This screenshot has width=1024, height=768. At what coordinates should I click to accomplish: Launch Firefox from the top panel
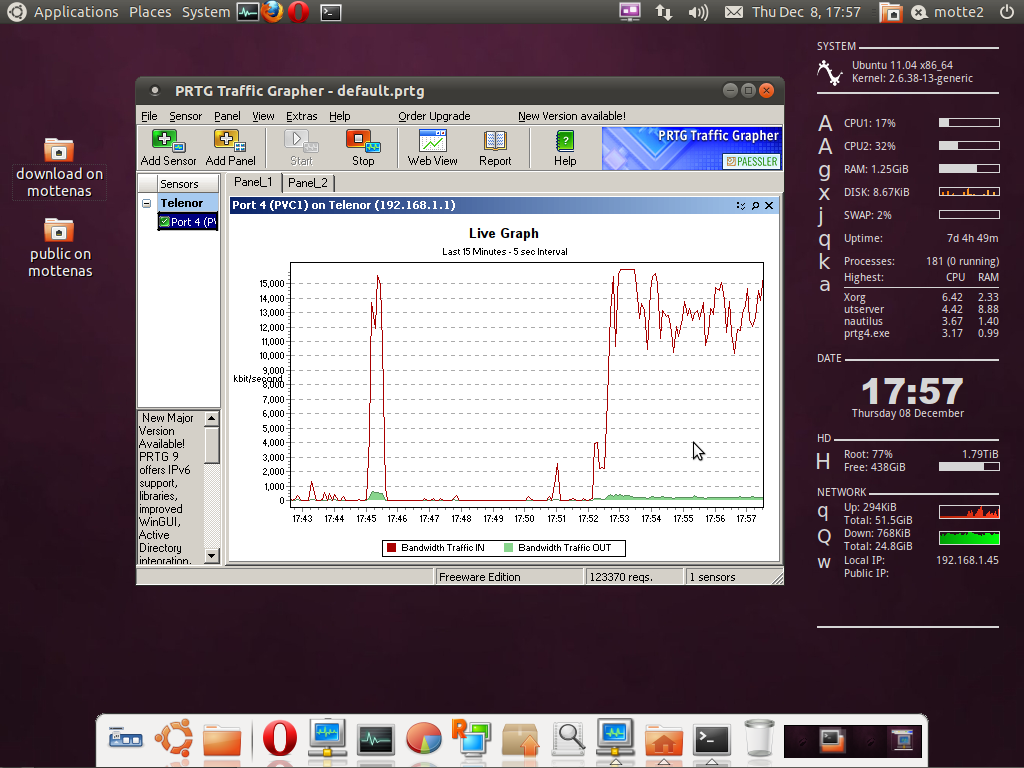pyautogui.click(x=272, y=12)
